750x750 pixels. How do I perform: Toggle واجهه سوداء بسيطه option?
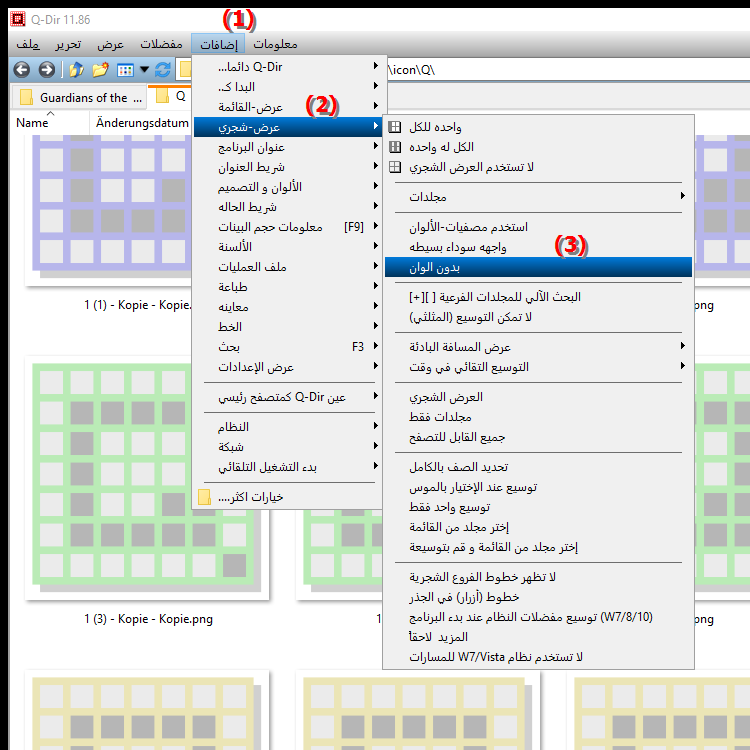(539, 247)
